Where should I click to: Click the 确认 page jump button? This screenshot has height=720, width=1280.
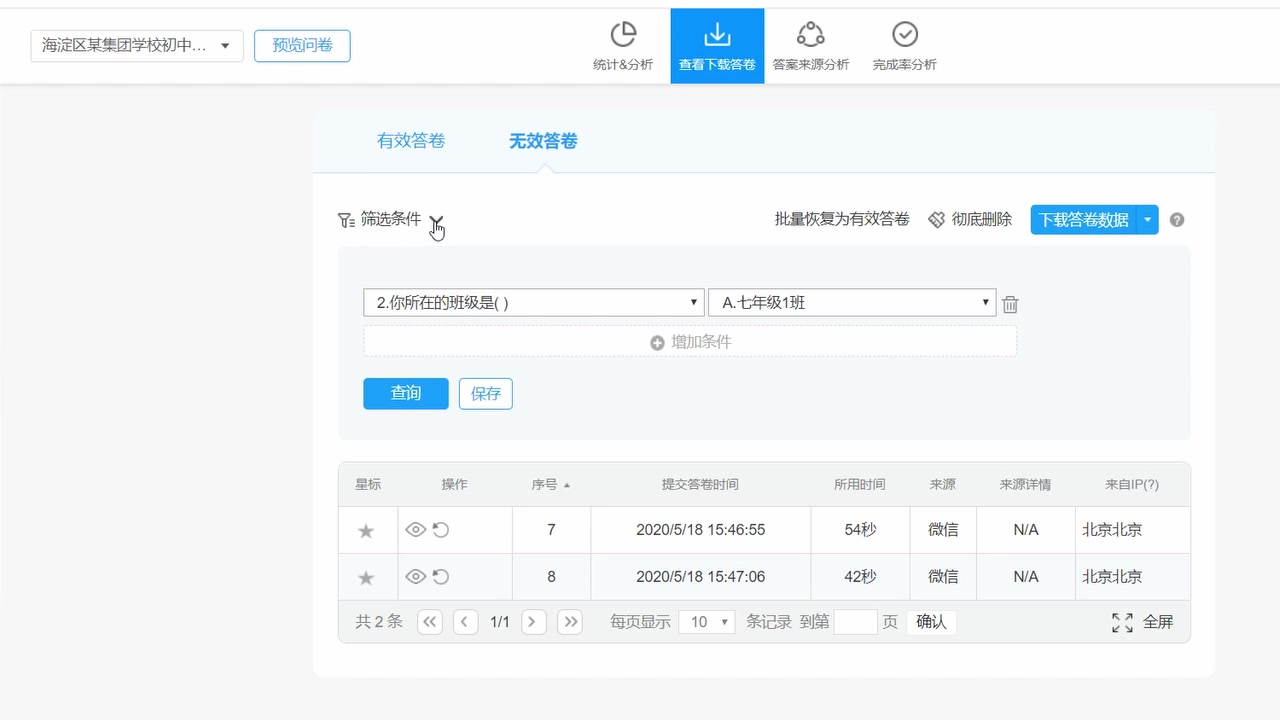click(931, 622)
